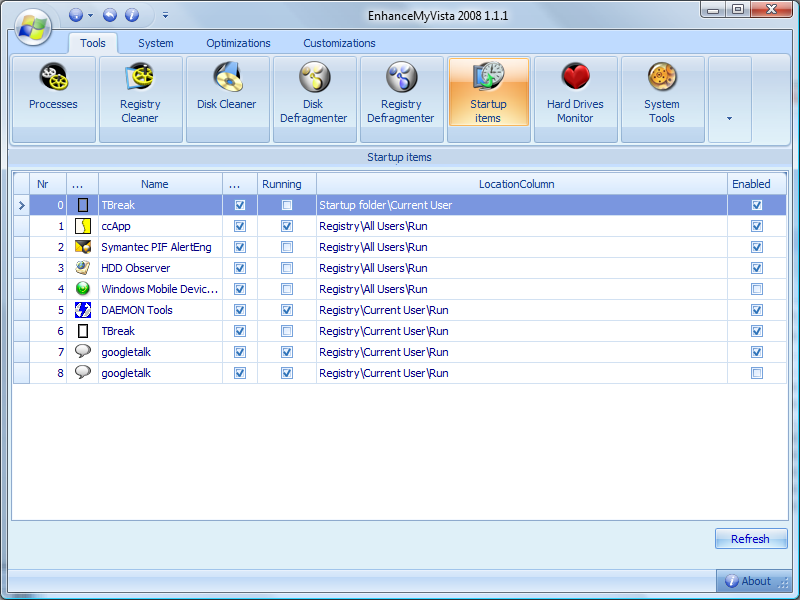Toggle Running checkbox for HDD Observer
800x600 pixels.
point(287,268)
